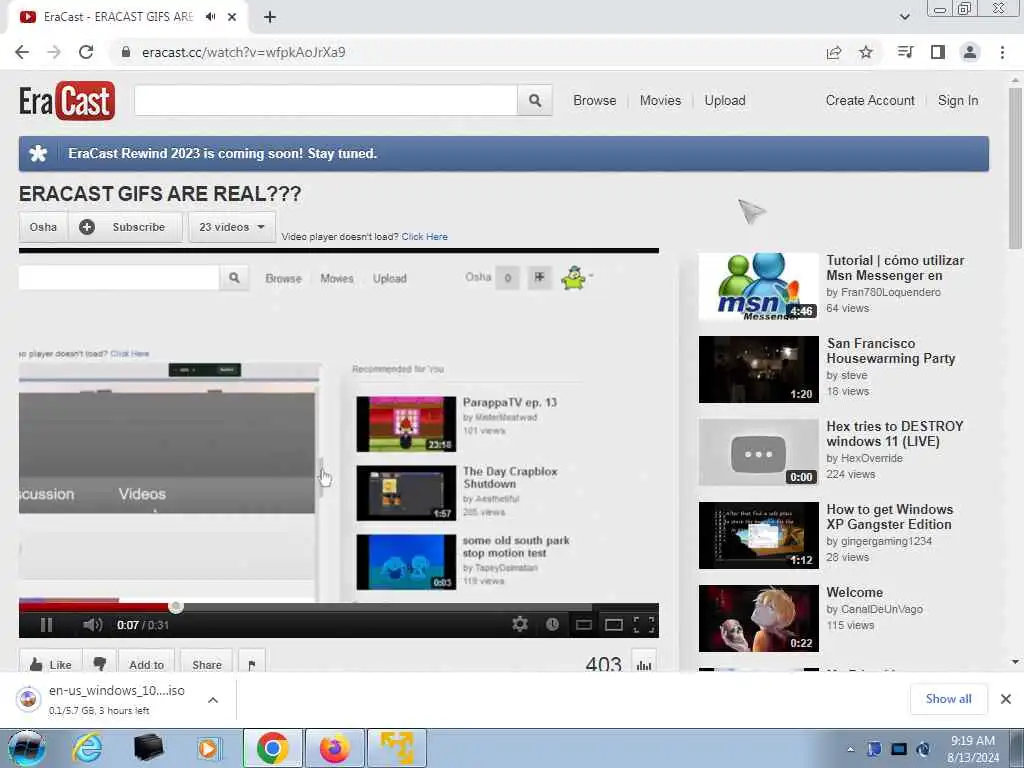Open the tab search dropdown arrow
Image resolution: width=1024 pixels, height=768 pixels.
[x=904, y=17]
